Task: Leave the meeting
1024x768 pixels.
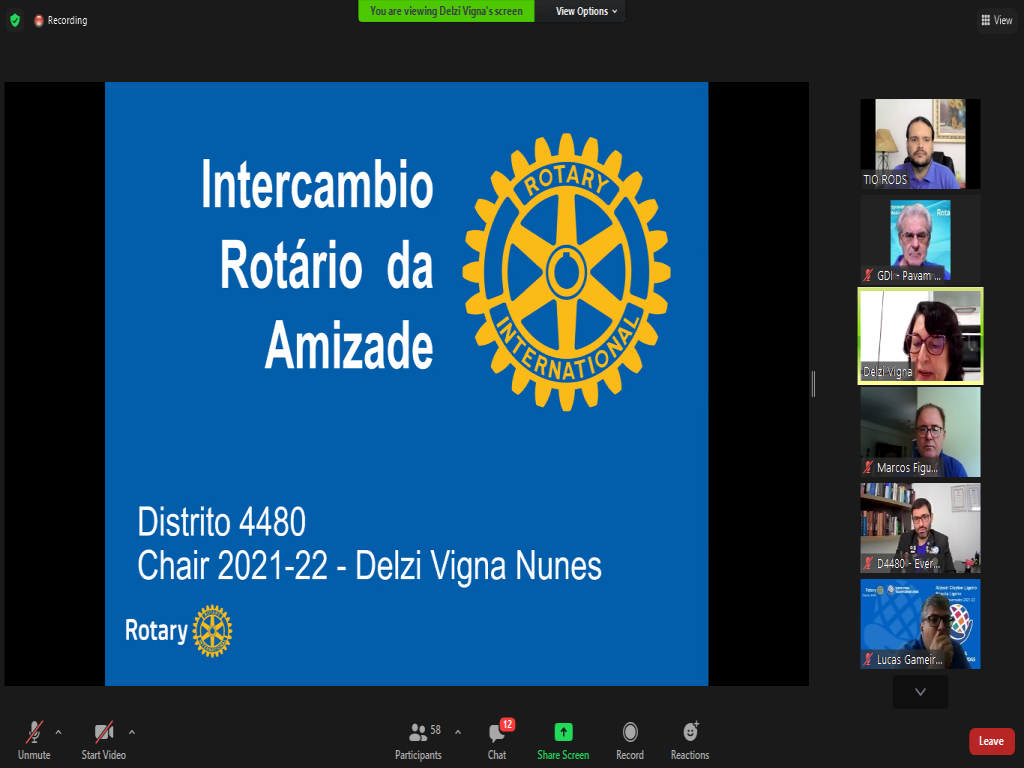Action: pyautogui.click(x=991, y=741)
